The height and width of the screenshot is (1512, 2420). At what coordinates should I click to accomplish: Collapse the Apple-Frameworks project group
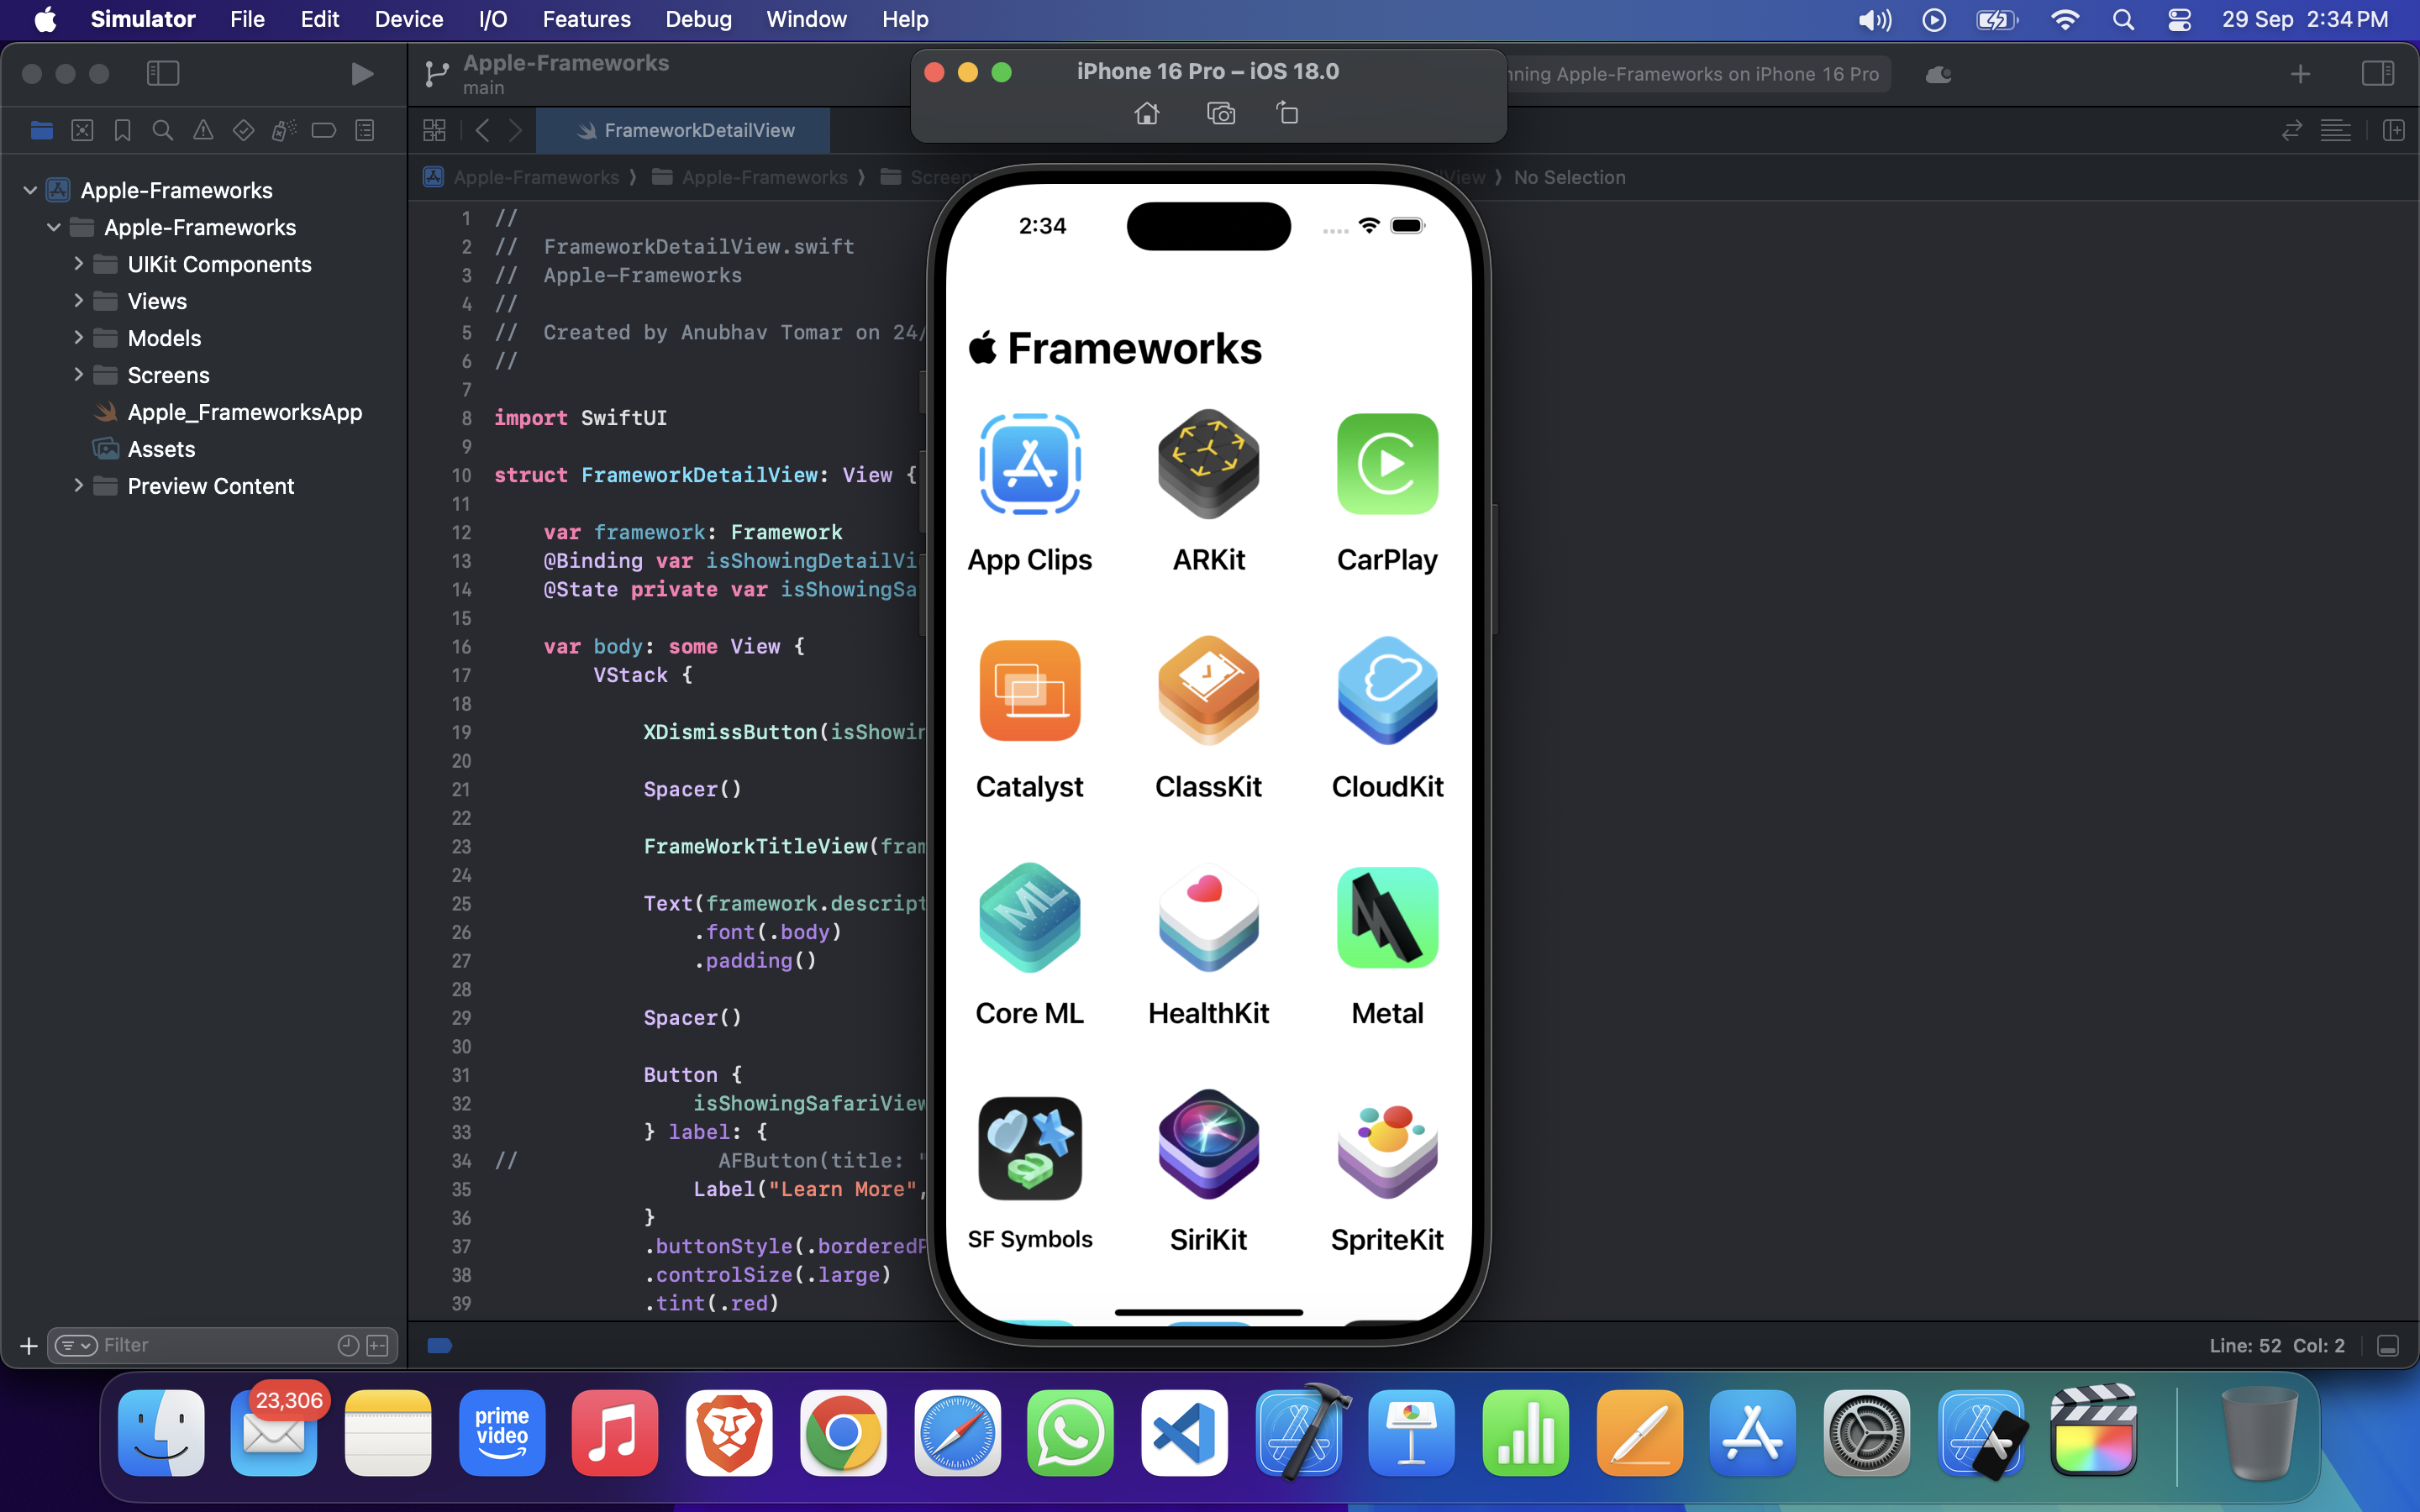click(29, 190)
